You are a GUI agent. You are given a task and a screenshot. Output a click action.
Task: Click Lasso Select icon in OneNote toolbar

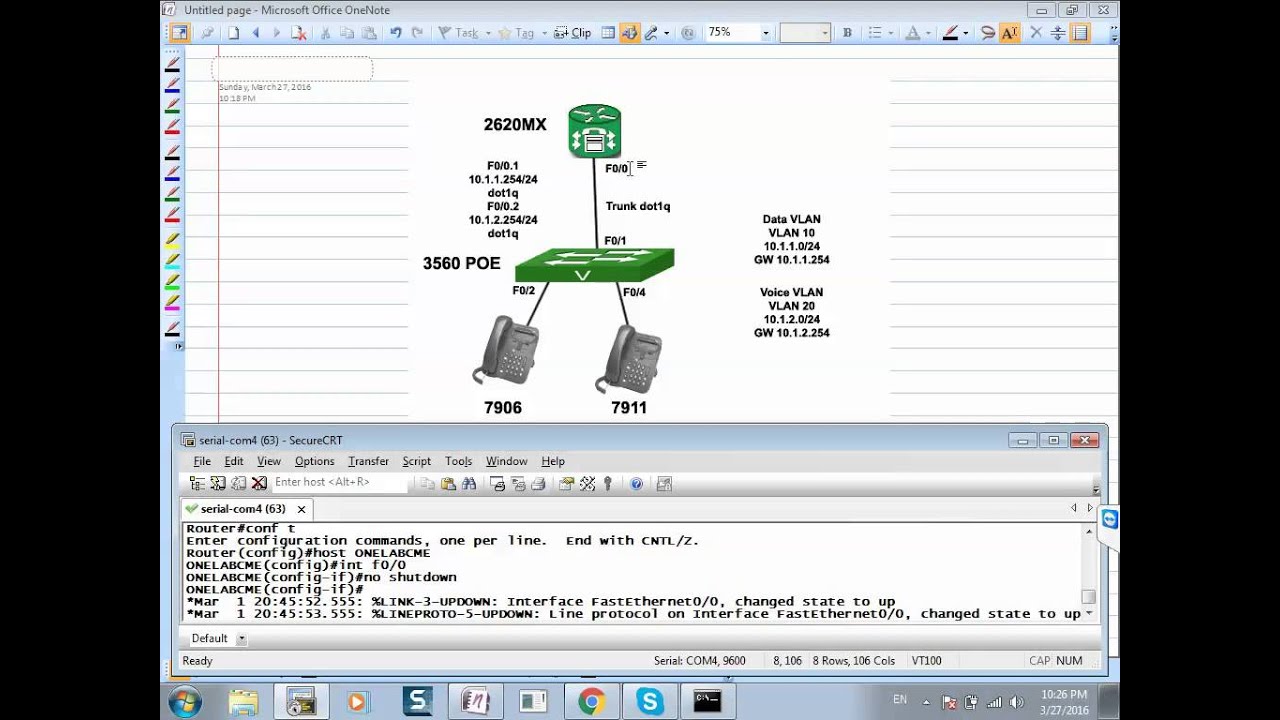pyautogui.click(x=988, y=33)
